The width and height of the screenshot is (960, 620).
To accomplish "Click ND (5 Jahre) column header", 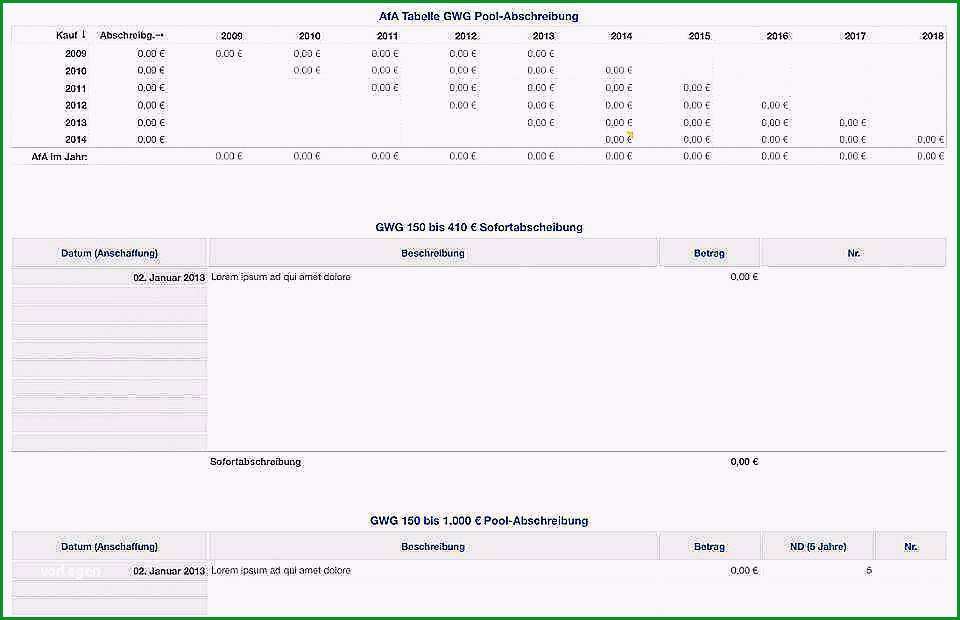I will point(818,546).
